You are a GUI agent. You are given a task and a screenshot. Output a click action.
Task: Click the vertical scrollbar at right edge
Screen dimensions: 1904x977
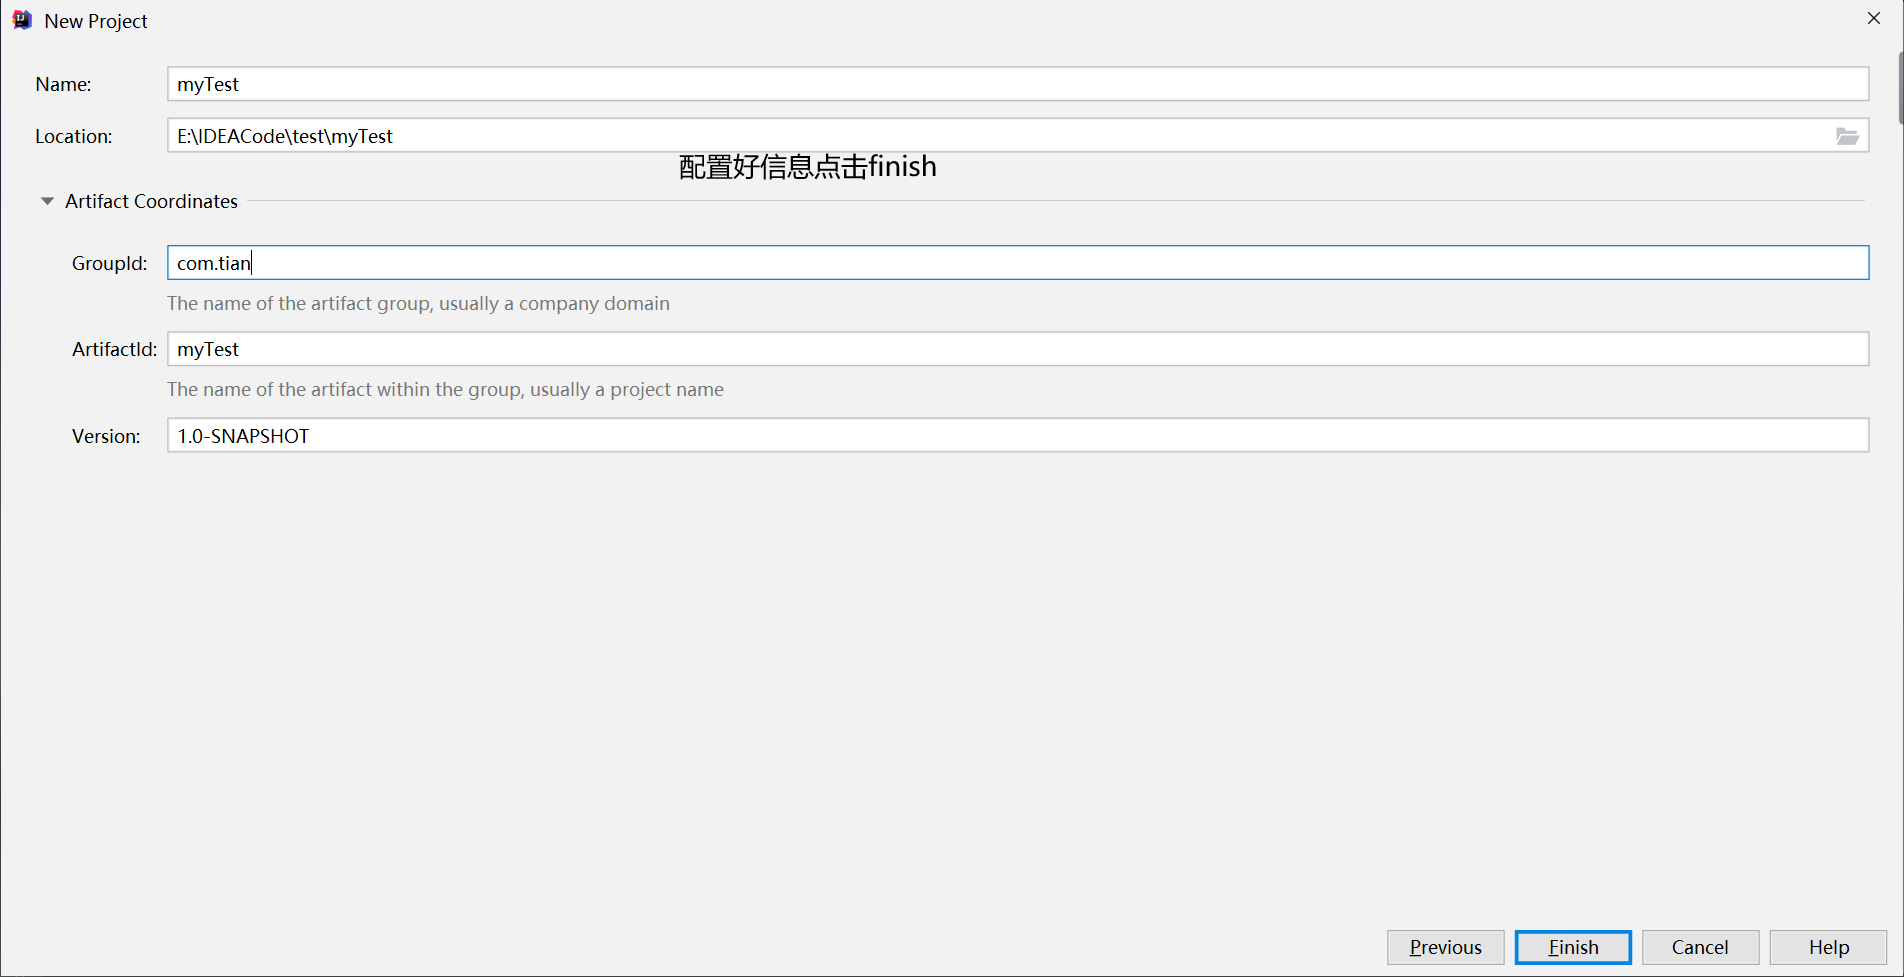1900,88
